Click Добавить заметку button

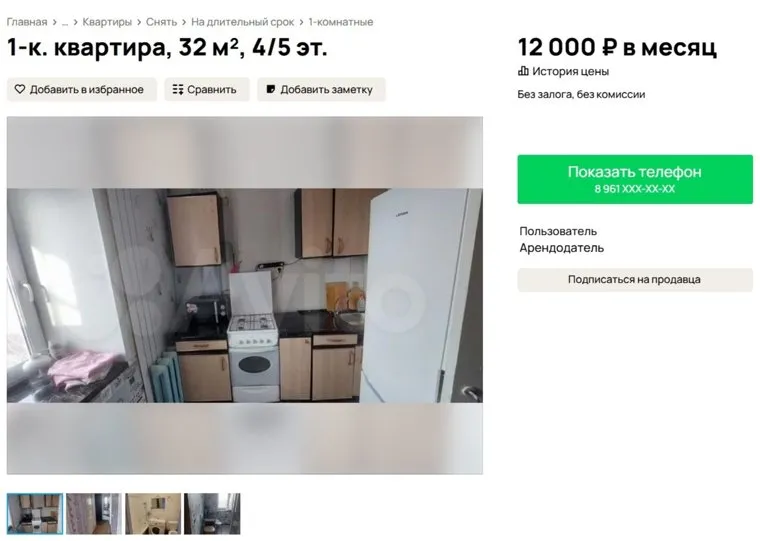point(321,89)
